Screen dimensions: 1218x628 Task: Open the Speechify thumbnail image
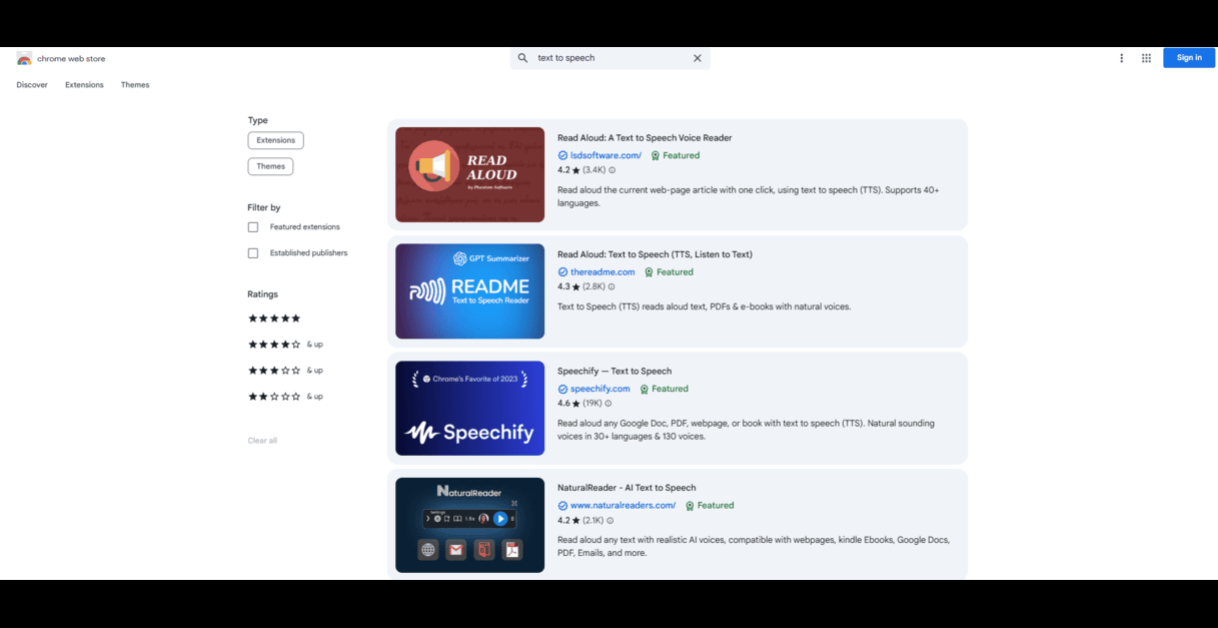pyautogui.click(x=470, y=408)
